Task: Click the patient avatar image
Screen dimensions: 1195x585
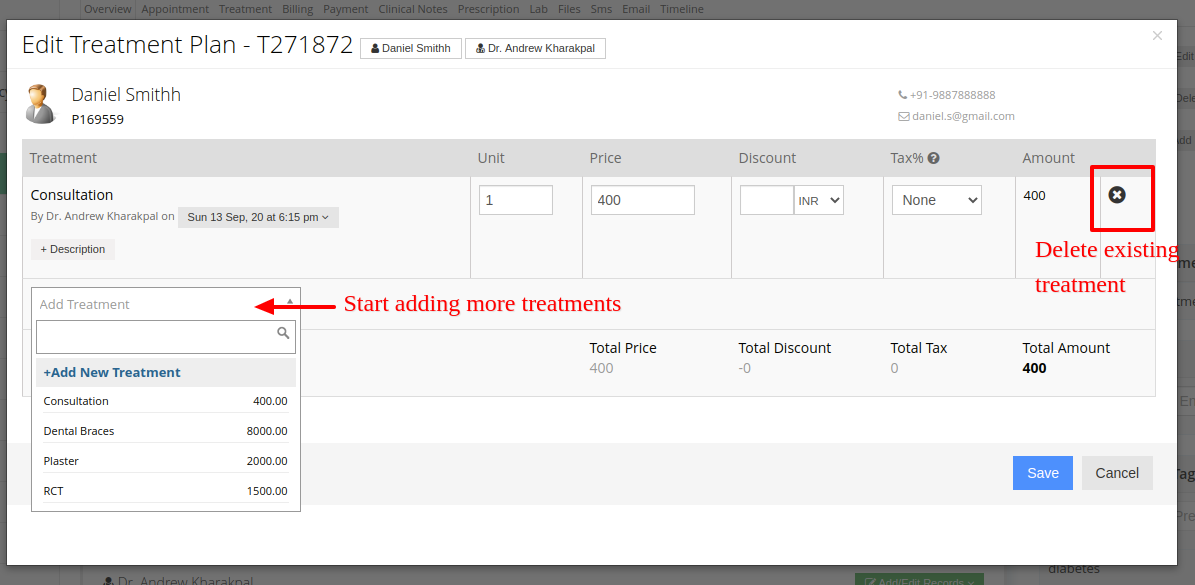Action: (x=40, y=104)
